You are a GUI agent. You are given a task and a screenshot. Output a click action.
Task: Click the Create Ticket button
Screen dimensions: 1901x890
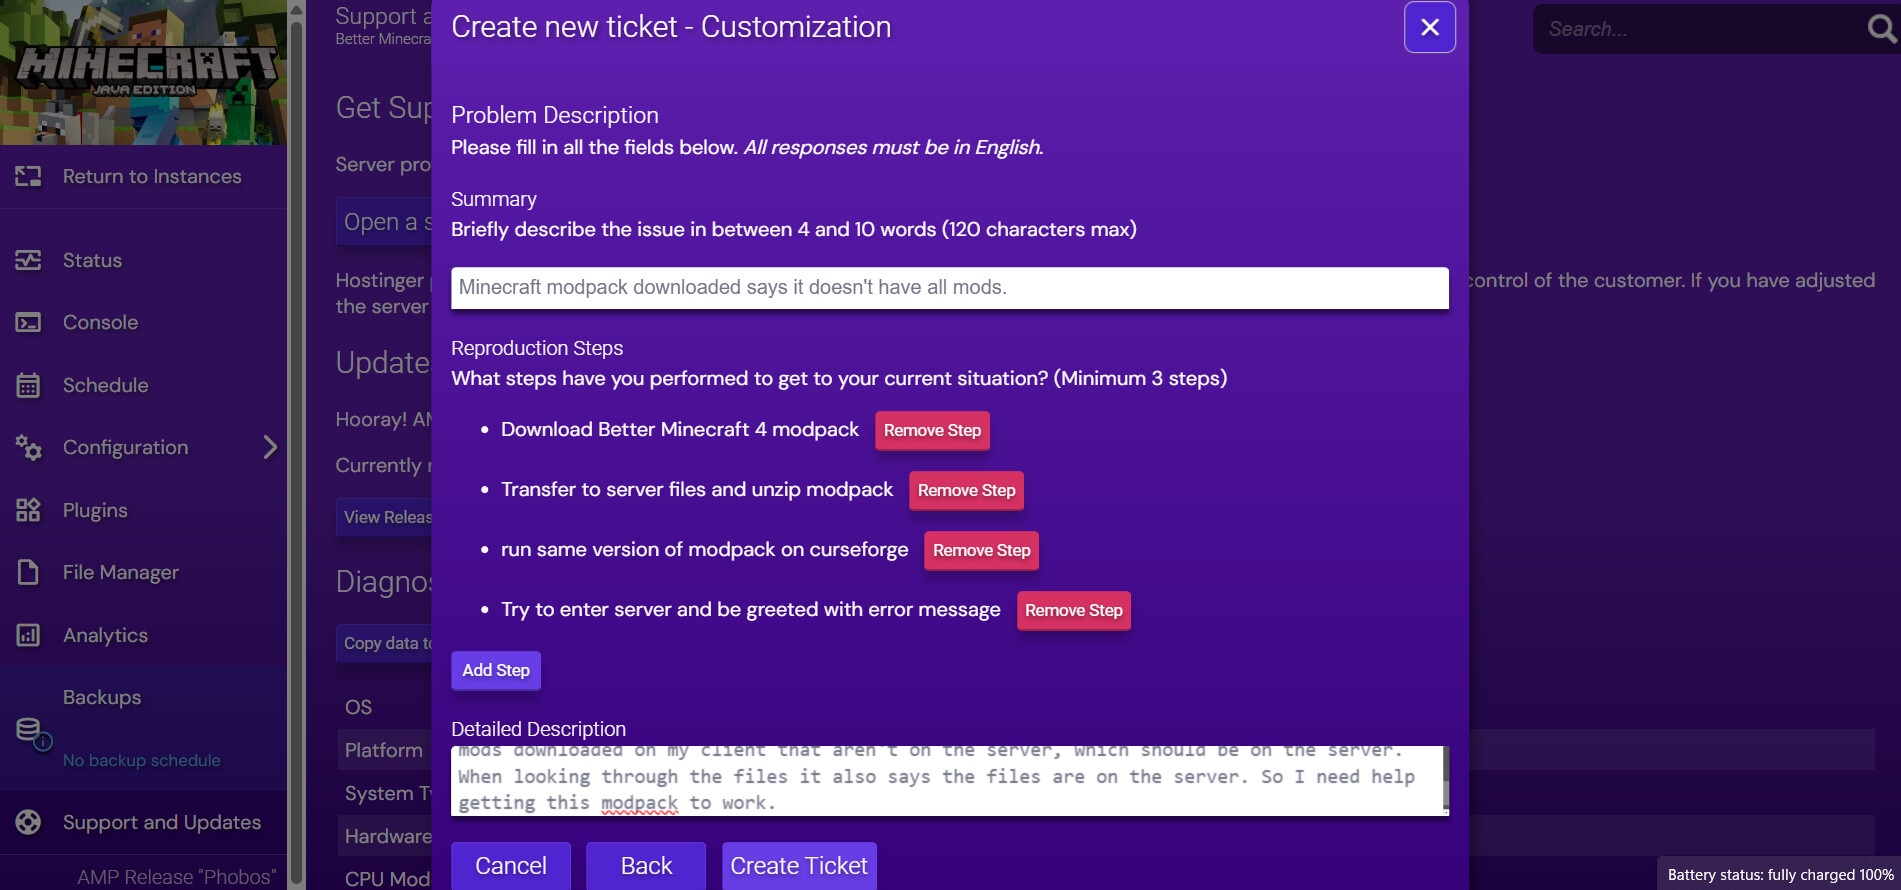(799, 866)
